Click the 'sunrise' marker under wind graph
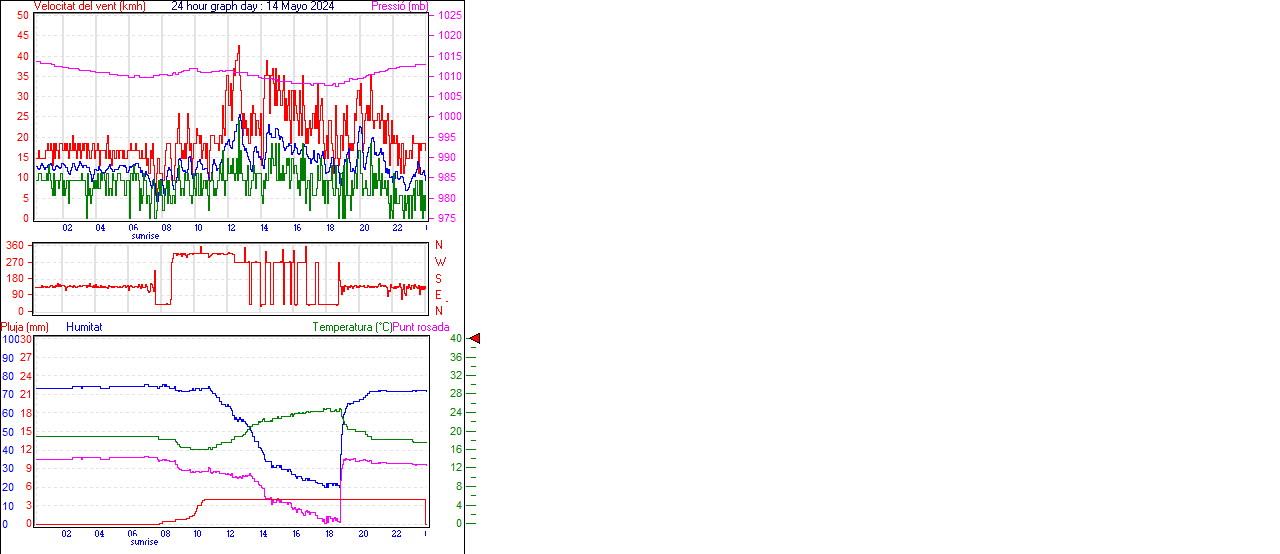Image resolution: width=1280 pixels, height=554 pixels. click(x=145, y=236)
